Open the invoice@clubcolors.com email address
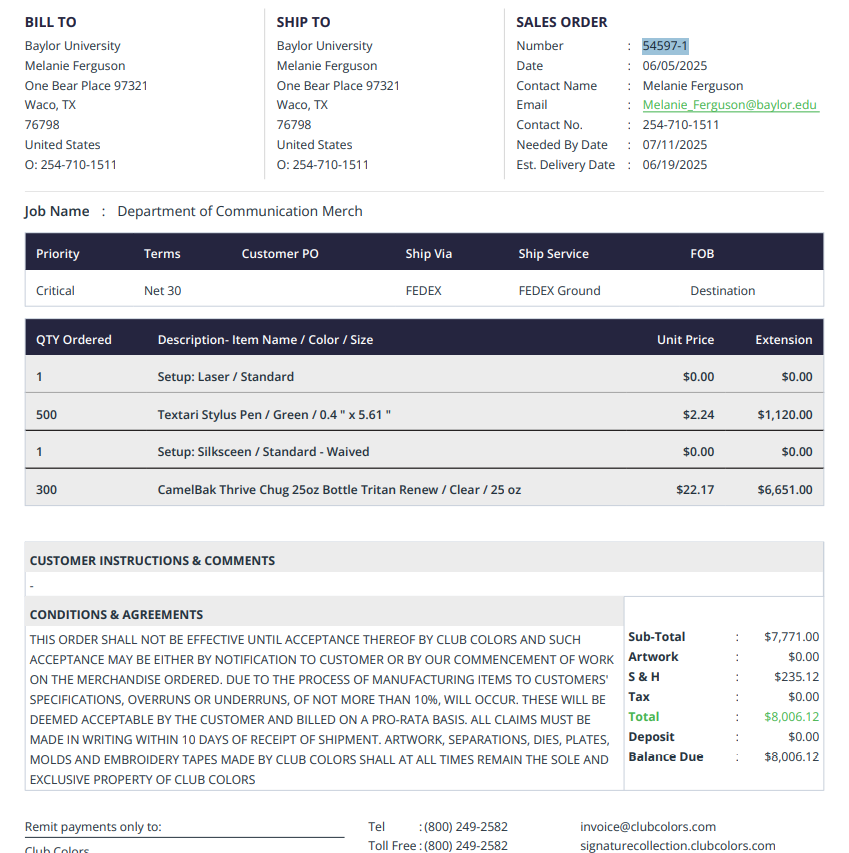This screenshot has height=853, width=849. point(648,827)
